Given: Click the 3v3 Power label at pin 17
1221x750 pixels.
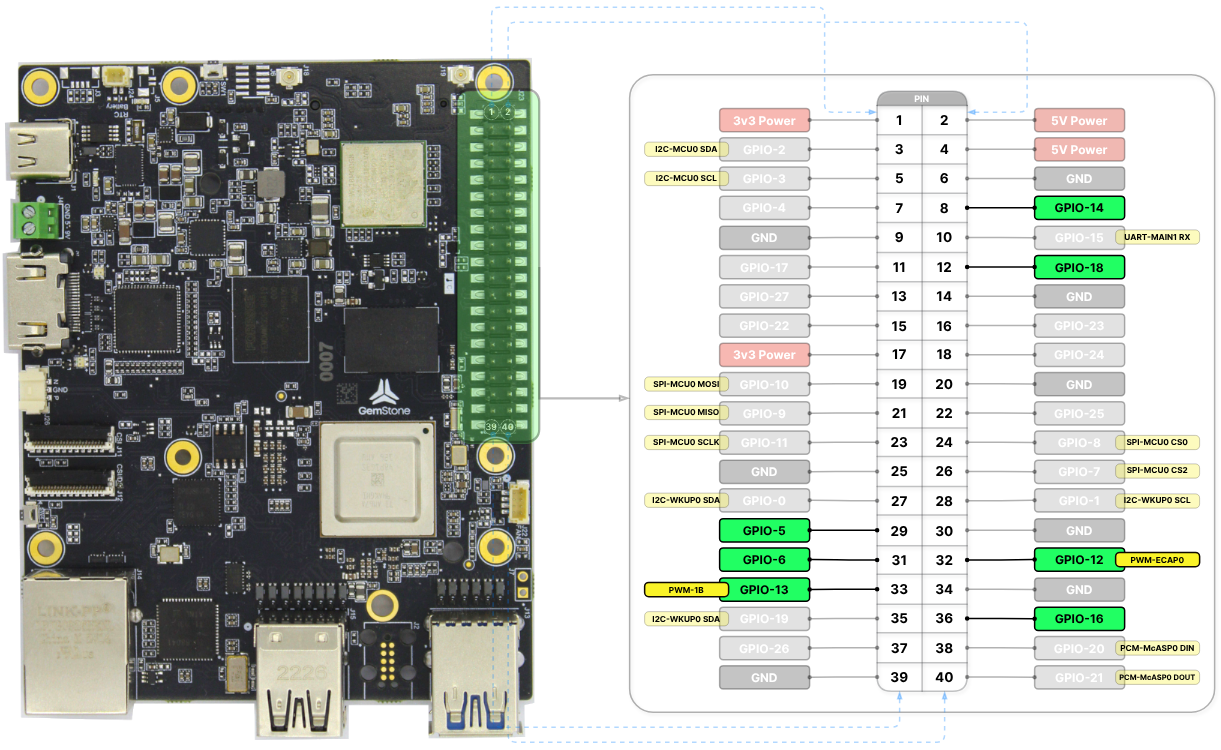Looking at the screenshot, I should pyautogui.click(x=764, y=354).
